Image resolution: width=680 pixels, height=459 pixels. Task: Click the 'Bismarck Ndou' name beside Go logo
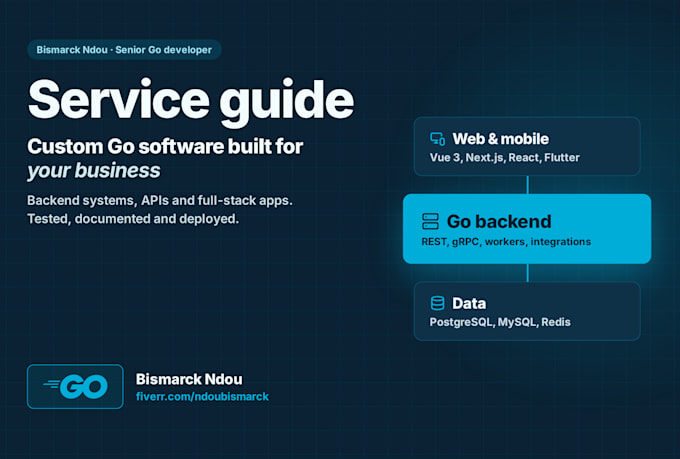pos(189,379)
